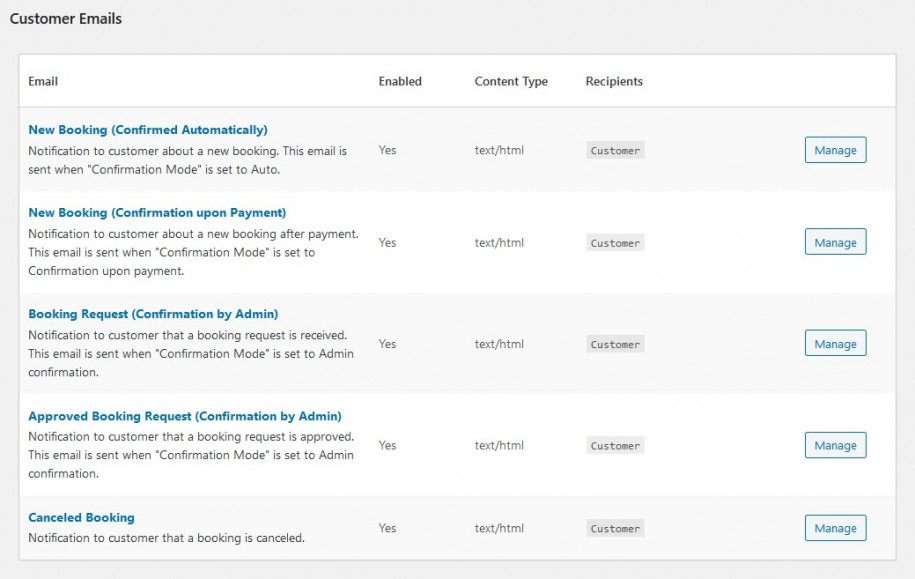Click the Email column header
915x579 pixels.
[43, 81]
